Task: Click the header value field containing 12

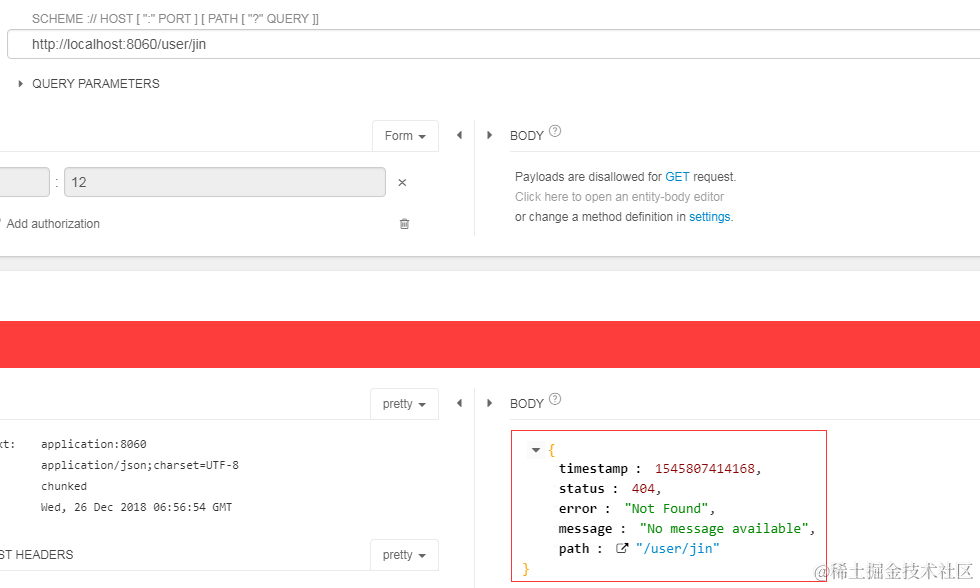Action: [224, 182]
